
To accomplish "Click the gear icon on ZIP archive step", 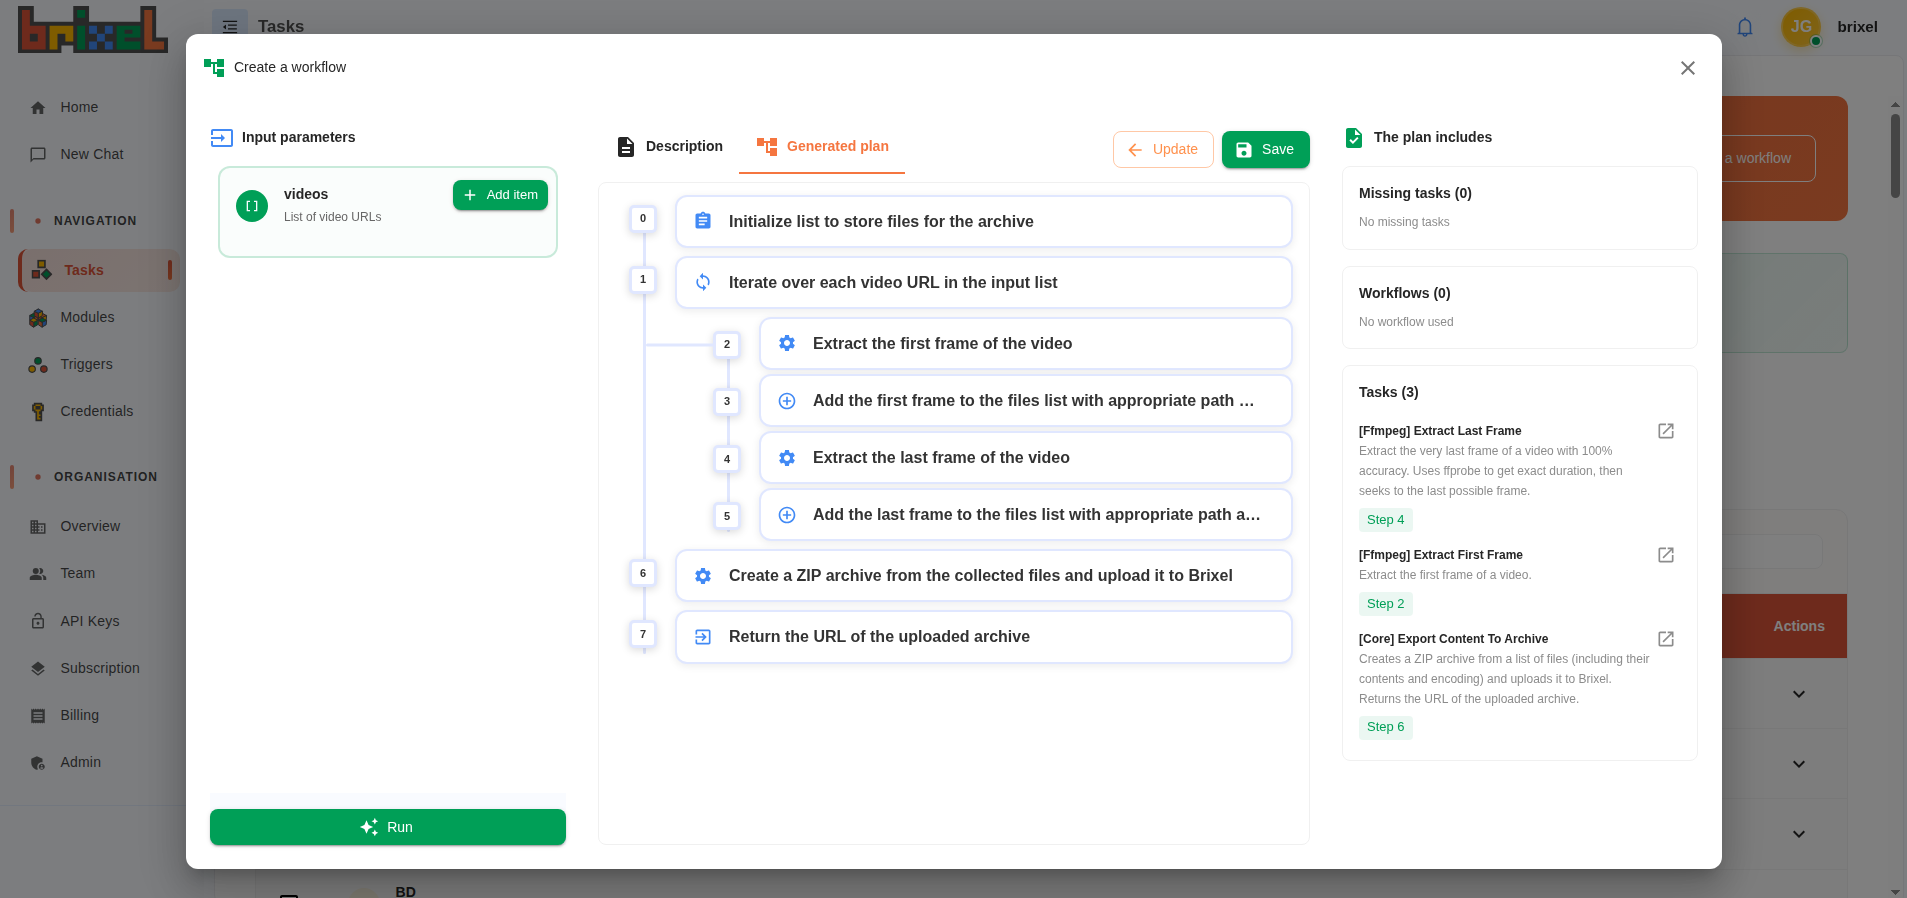I will 703,576.
